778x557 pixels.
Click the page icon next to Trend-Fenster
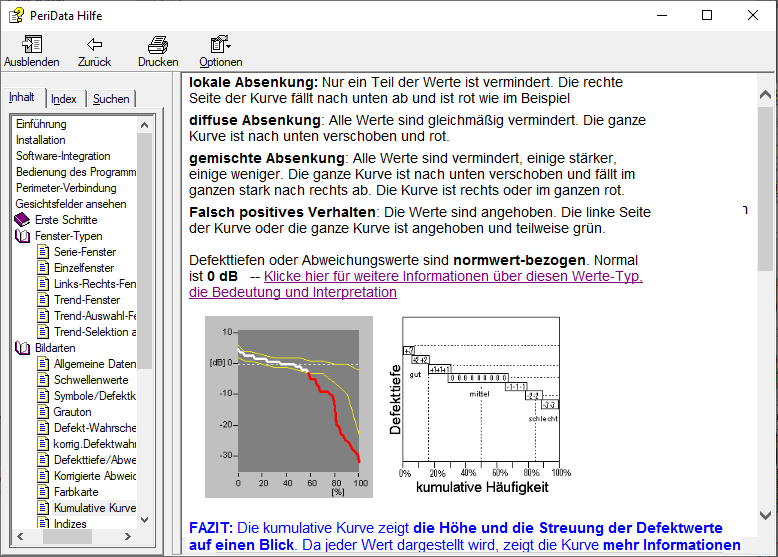tap(44, 300)
